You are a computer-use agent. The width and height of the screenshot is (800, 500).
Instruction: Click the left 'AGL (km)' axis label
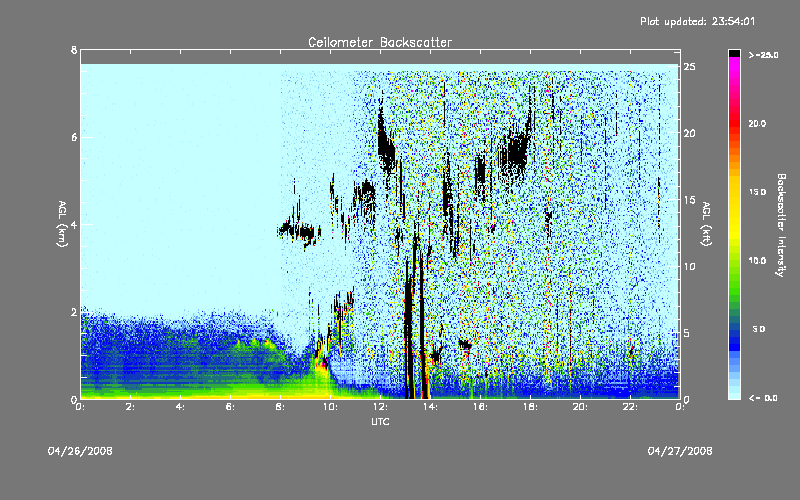click(x=62, y=224)
